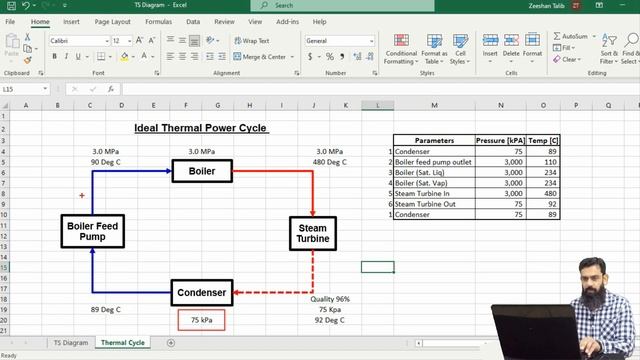Open the Font size dropdown (12)
Screen dimensions: 640x360
coord(129,41)
